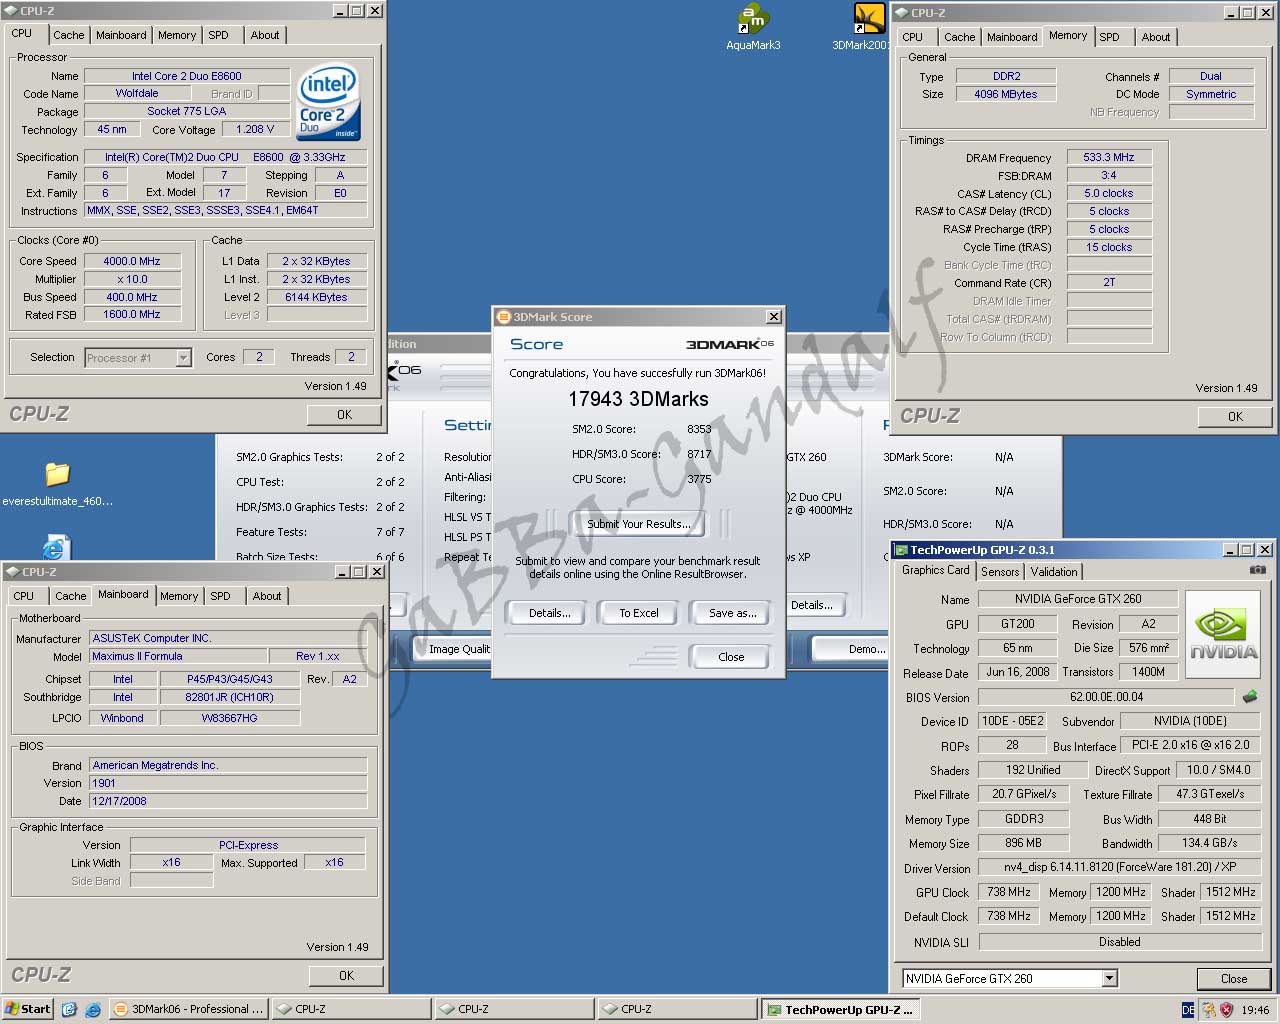
Task: Click the 3DMark Score title bar icon
Action: point(503,317)
